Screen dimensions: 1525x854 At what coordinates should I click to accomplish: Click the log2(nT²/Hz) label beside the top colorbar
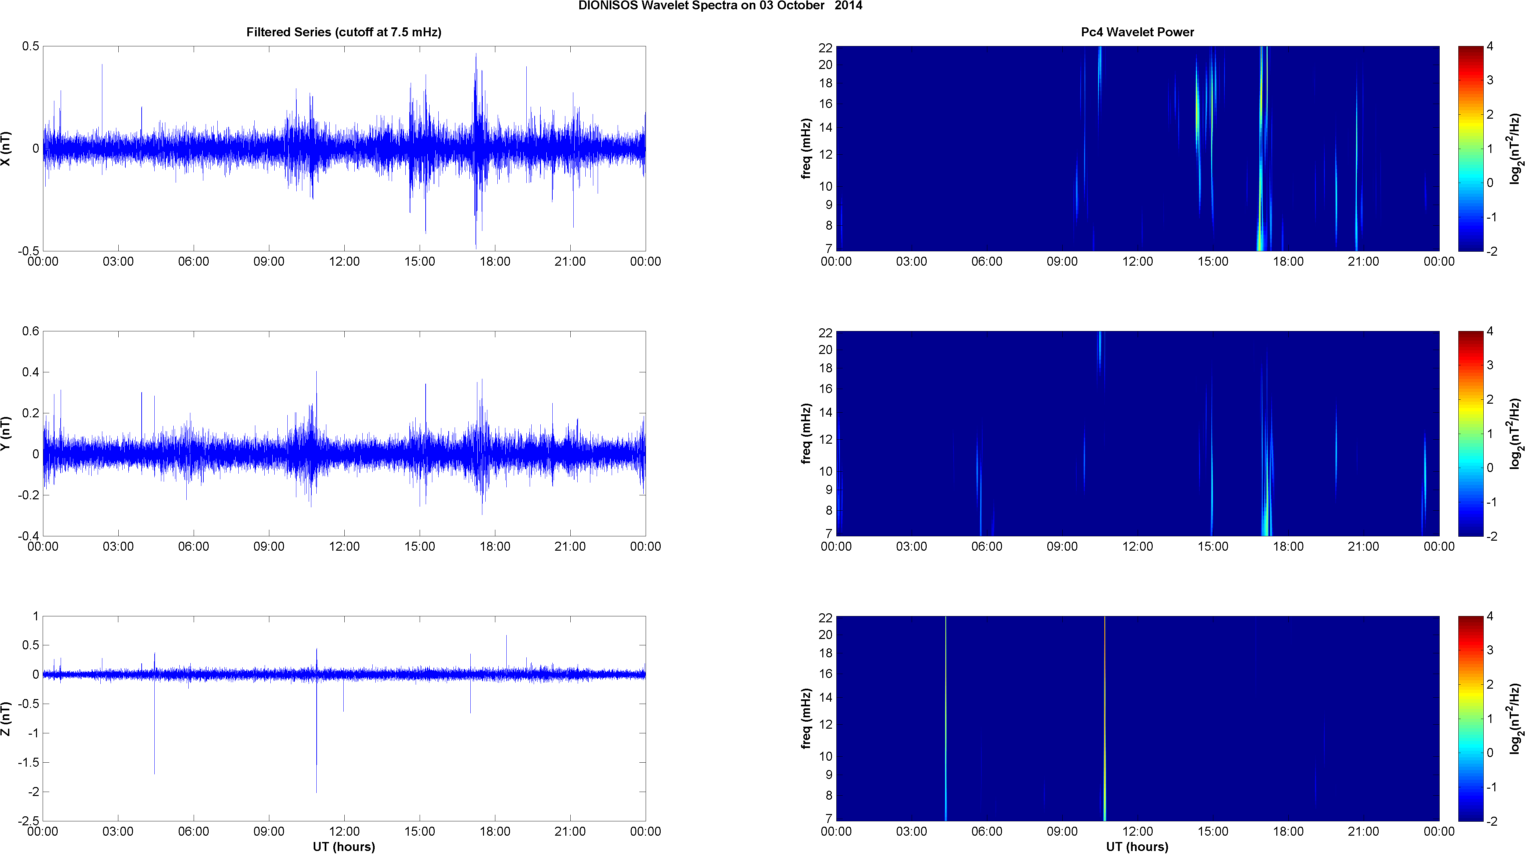coord(1516,149)
